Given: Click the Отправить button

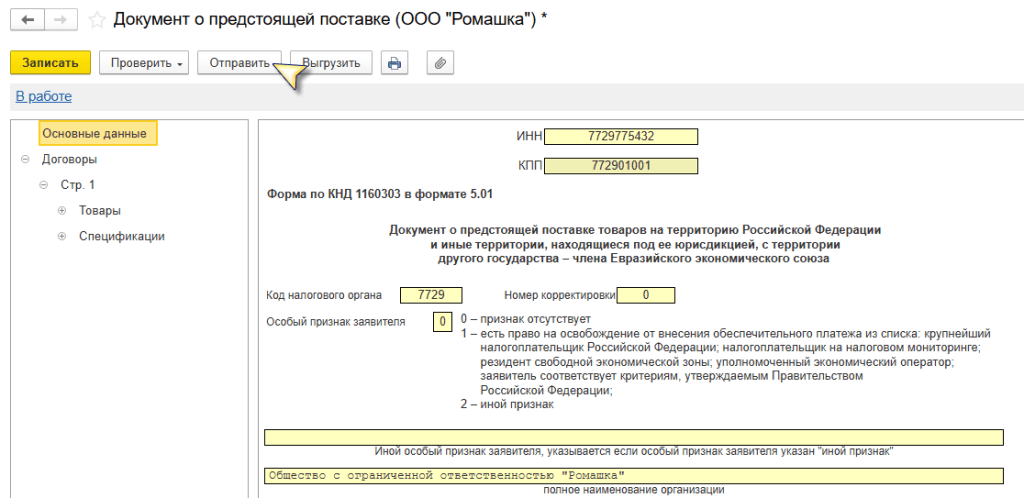Looking at the screenshot, I should 239,63.
